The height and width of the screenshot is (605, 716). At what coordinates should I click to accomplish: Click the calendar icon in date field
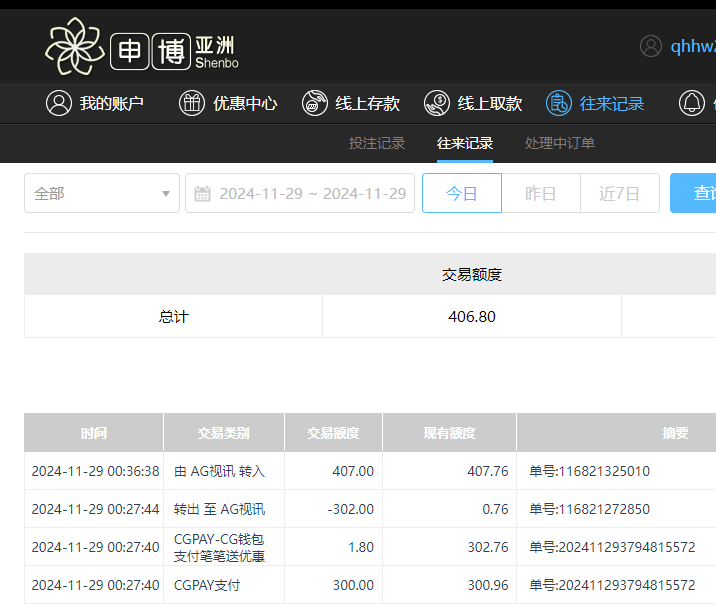click(x=203, y=194)
